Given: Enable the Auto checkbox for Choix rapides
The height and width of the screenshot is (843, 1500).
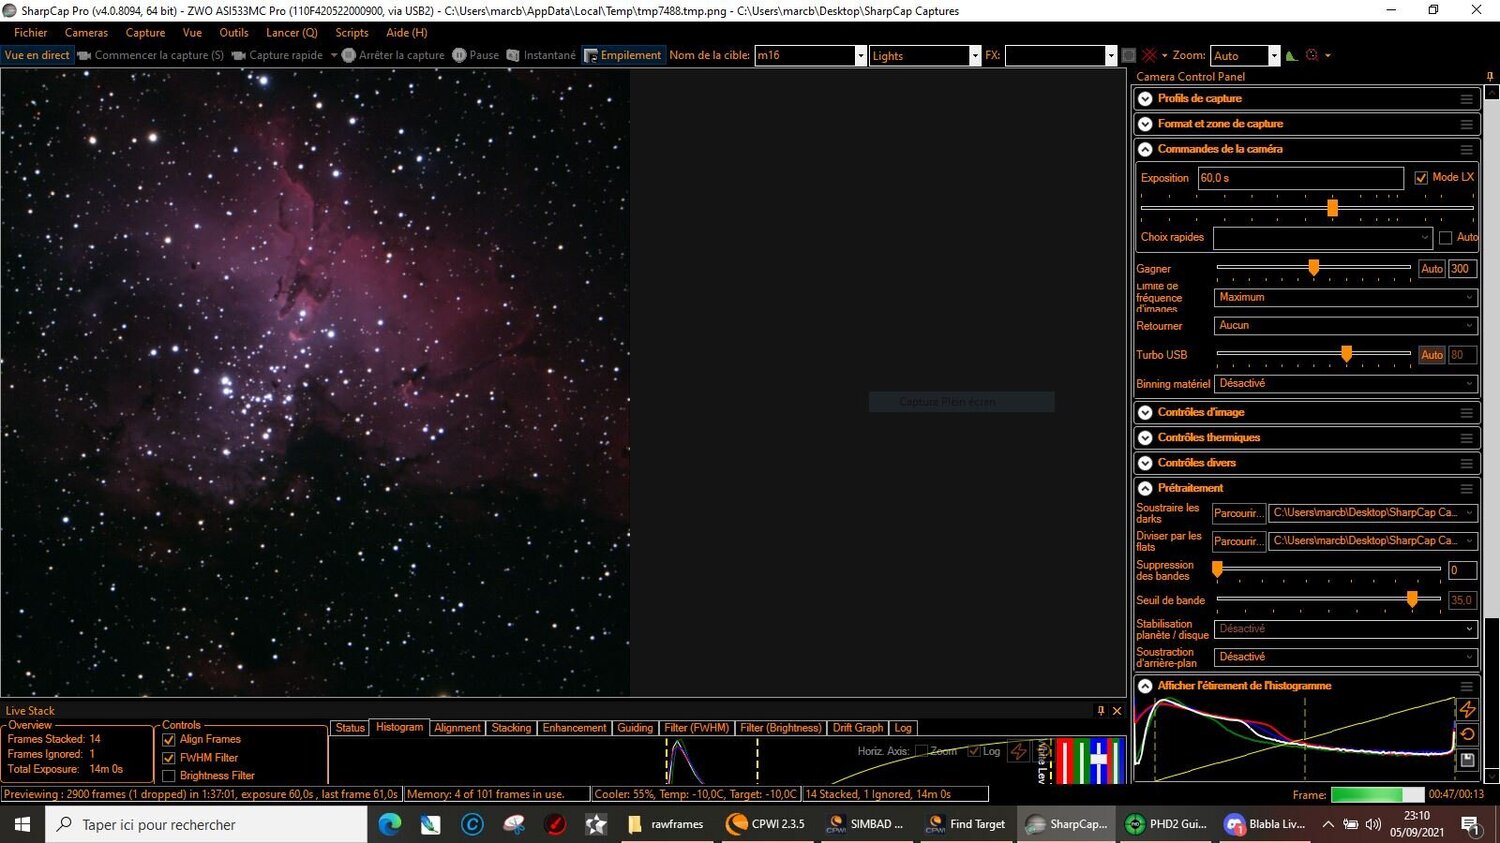Looking at the screenshot, I should click(1445, 238).
